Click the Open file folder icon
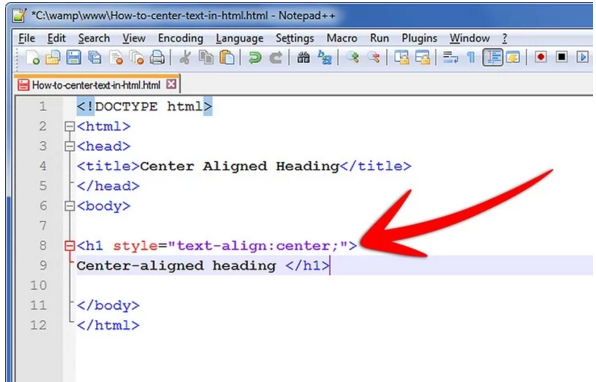 pyautogui.click(x=53, y=58)
